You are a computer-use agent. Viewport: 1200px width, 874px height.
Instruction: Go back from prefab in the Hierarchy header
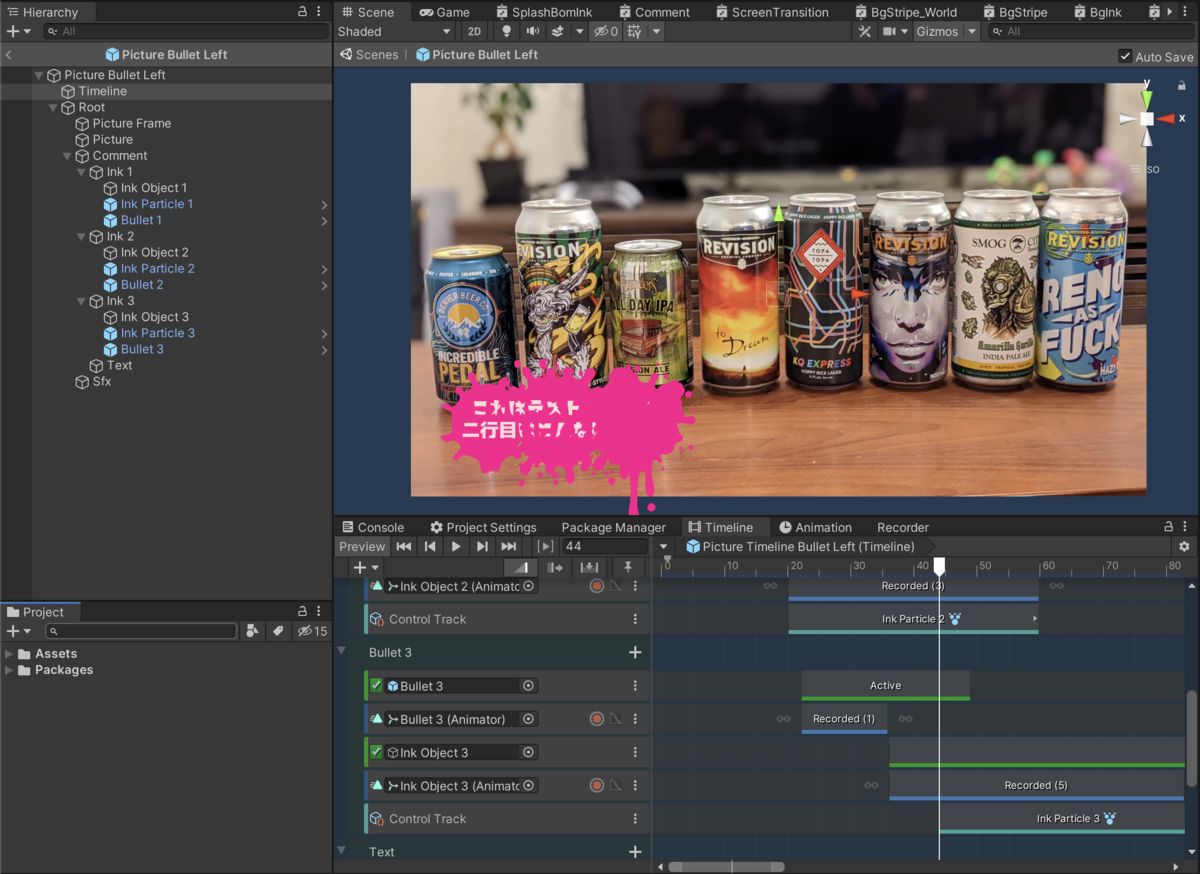tap(9, 55)
